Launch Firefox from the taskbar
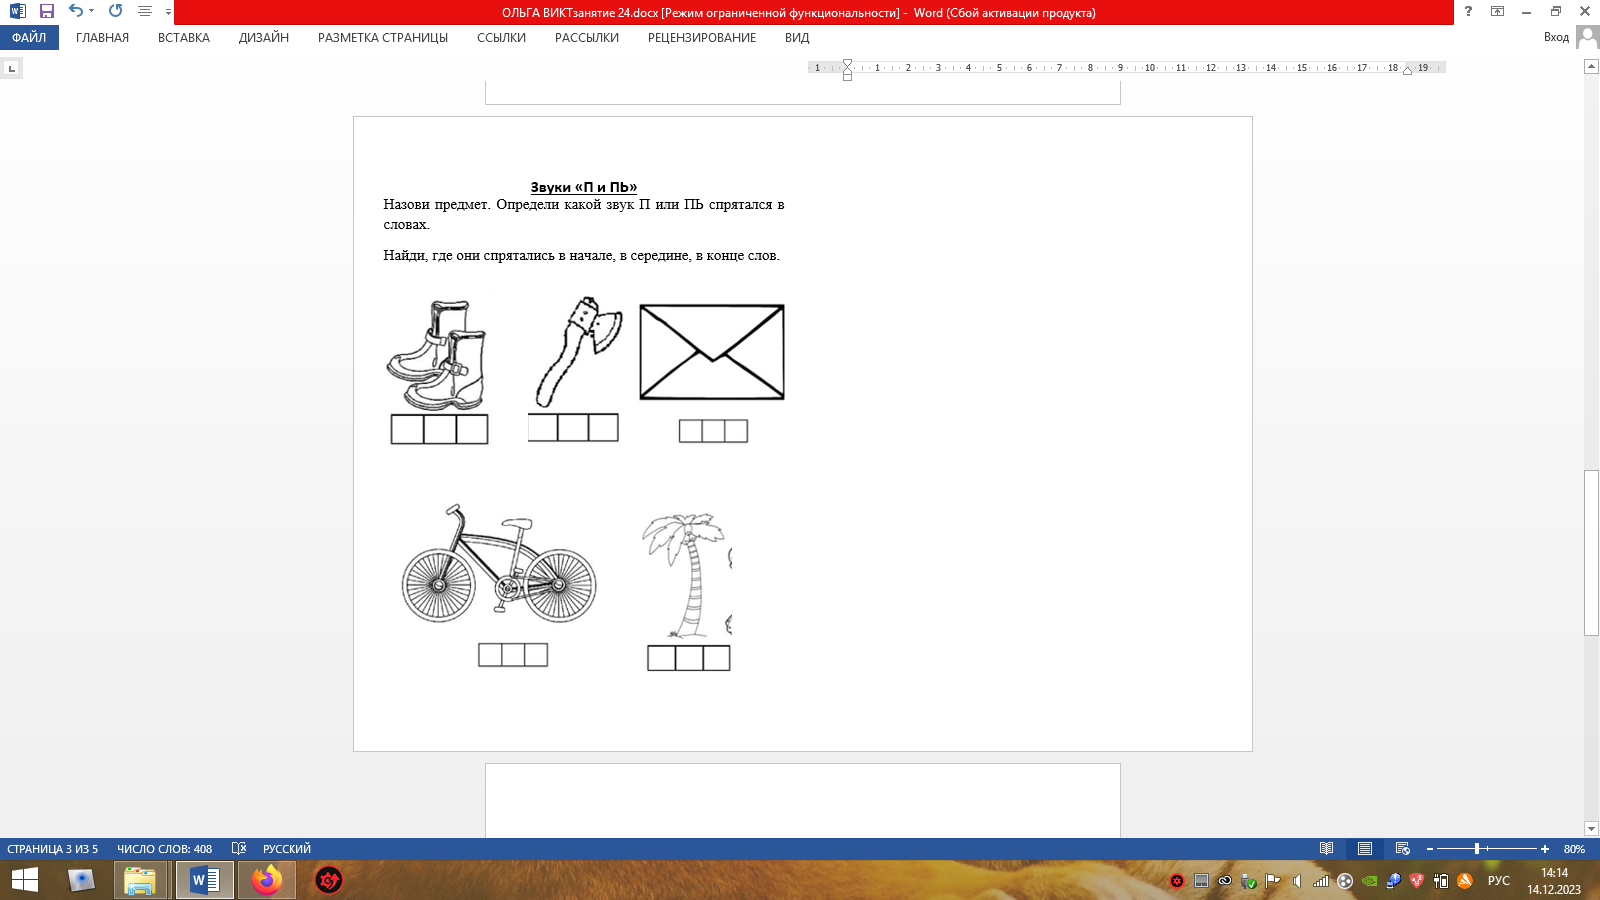The image size is (1600, 900). point(267,880)
